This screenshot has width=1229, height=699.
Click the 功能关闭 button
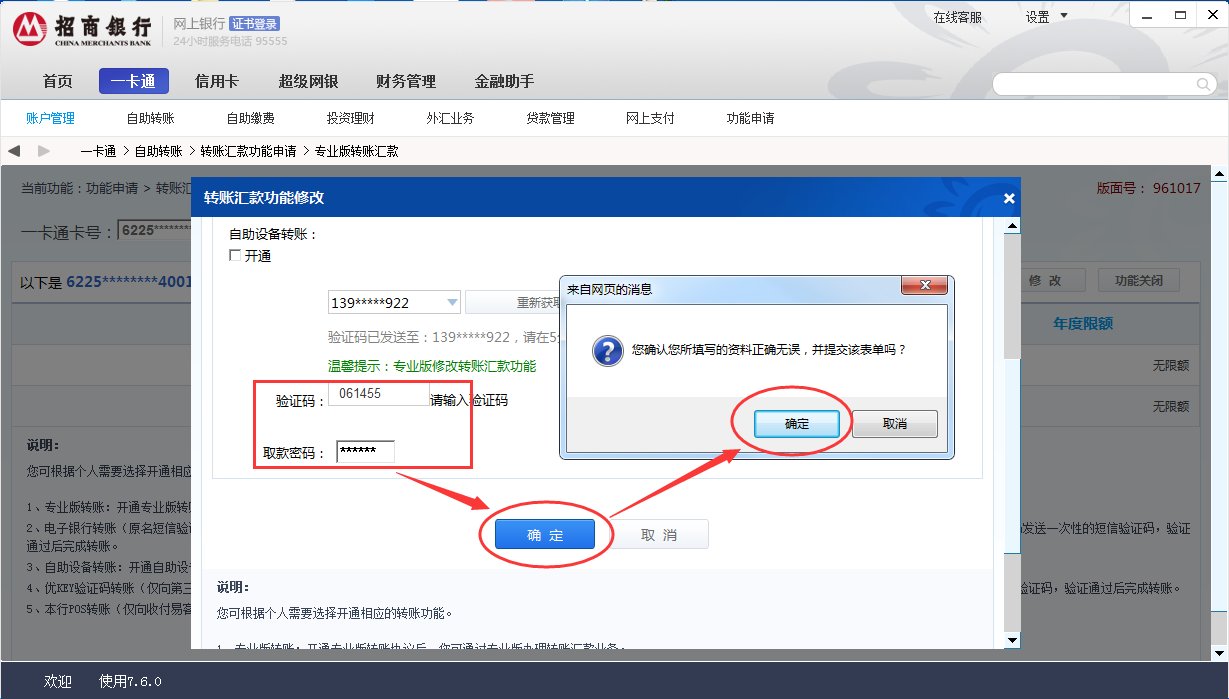1140,280
